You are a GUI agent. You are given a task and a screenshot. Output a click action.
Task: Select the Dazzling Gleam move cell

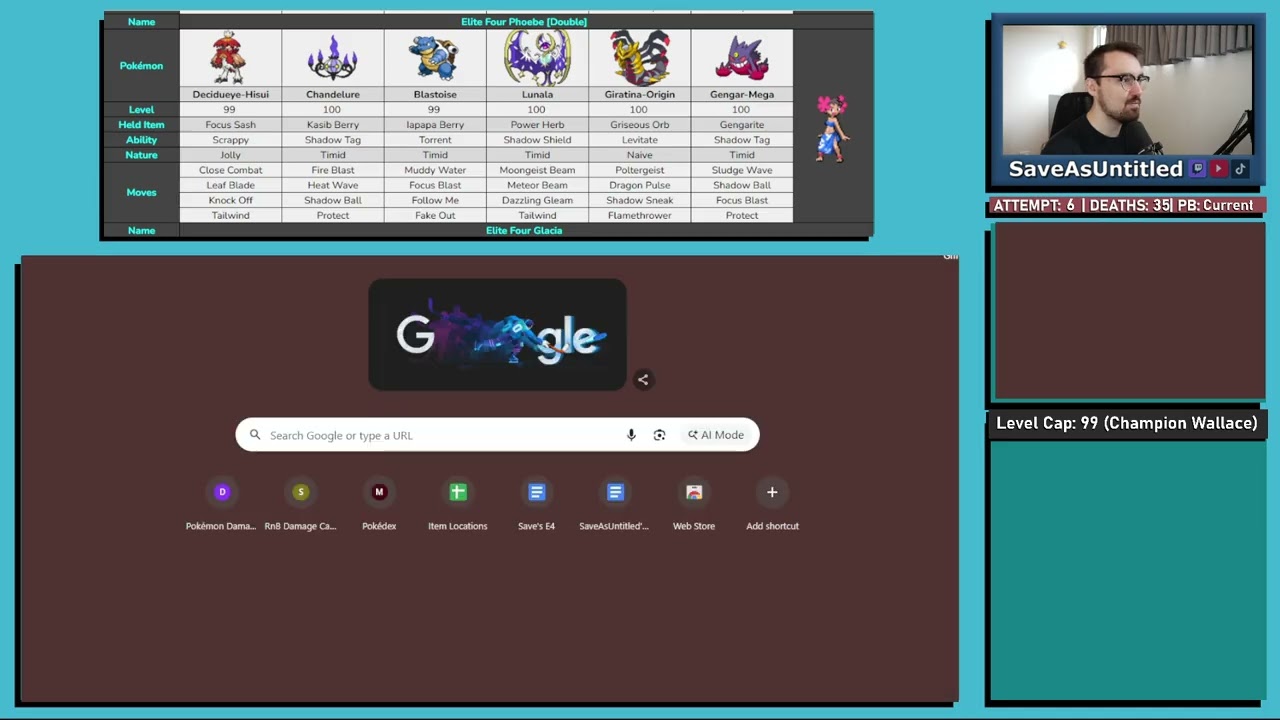[x=537, y=200]
